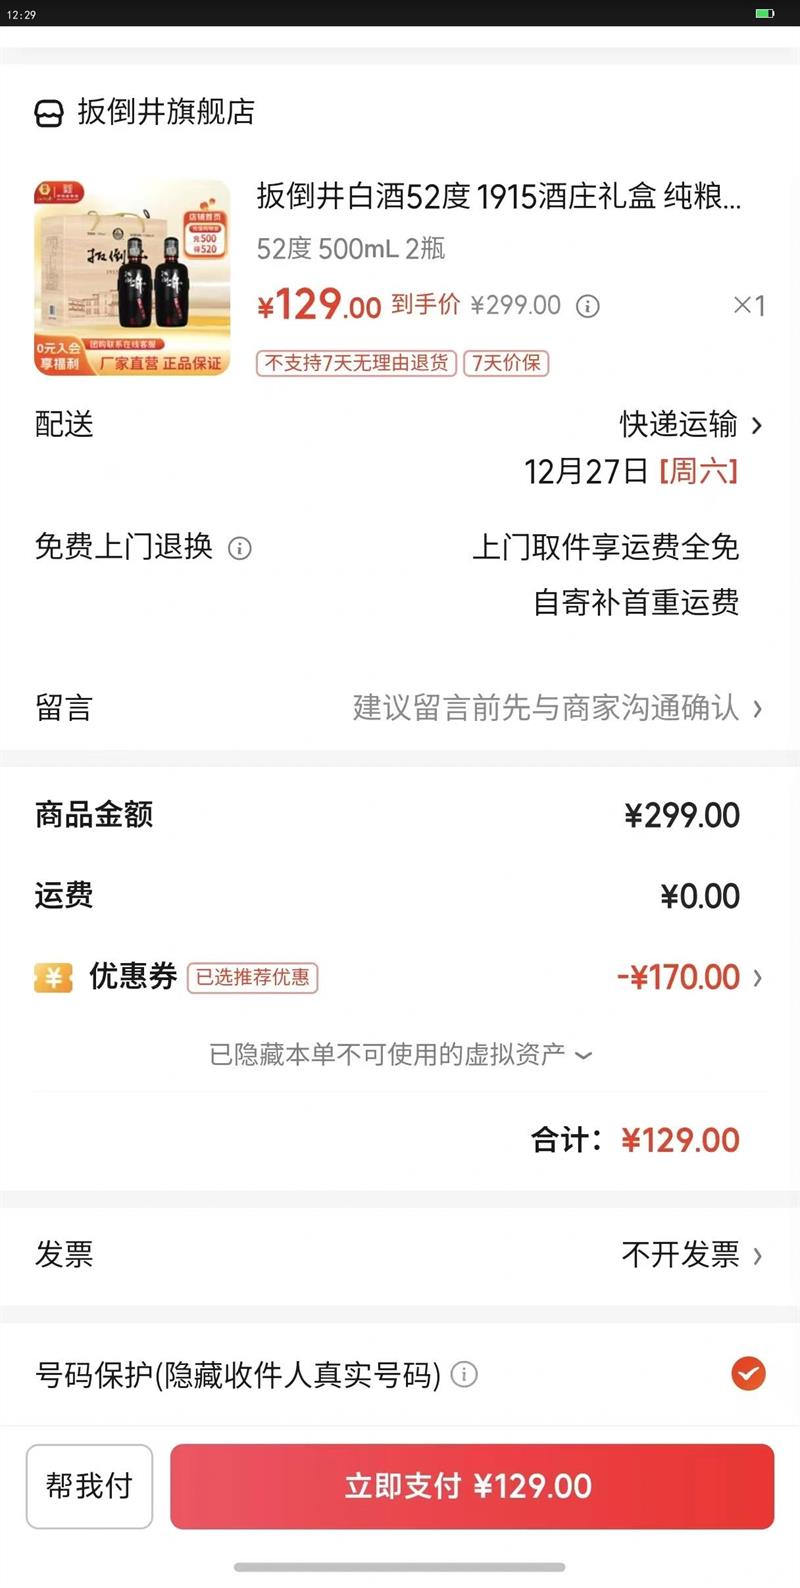Toggle the 号码保护 checkmark off
This screenshot has height=1588, width=800.
click(x=748, y=1374)
